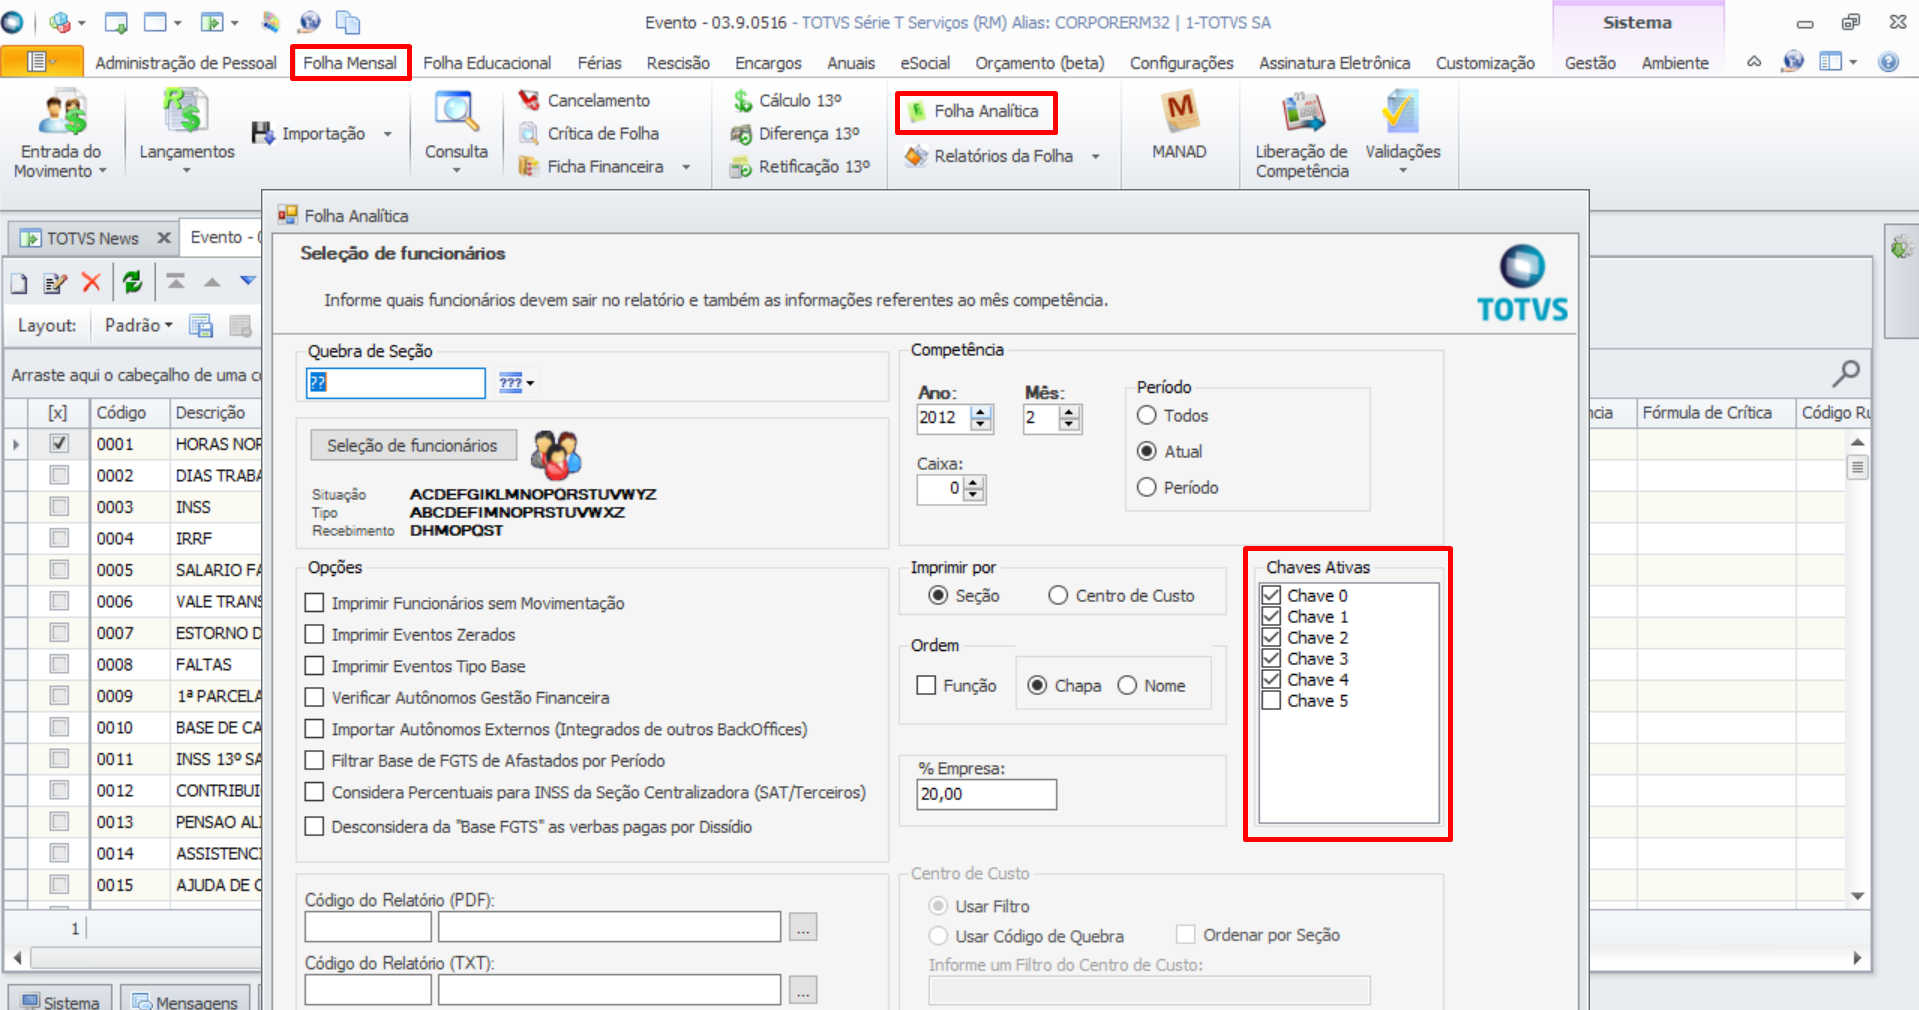This screenshot has height=1010, width=1919.
Task: Click the Quebra de Seção field
Action: 396,382
